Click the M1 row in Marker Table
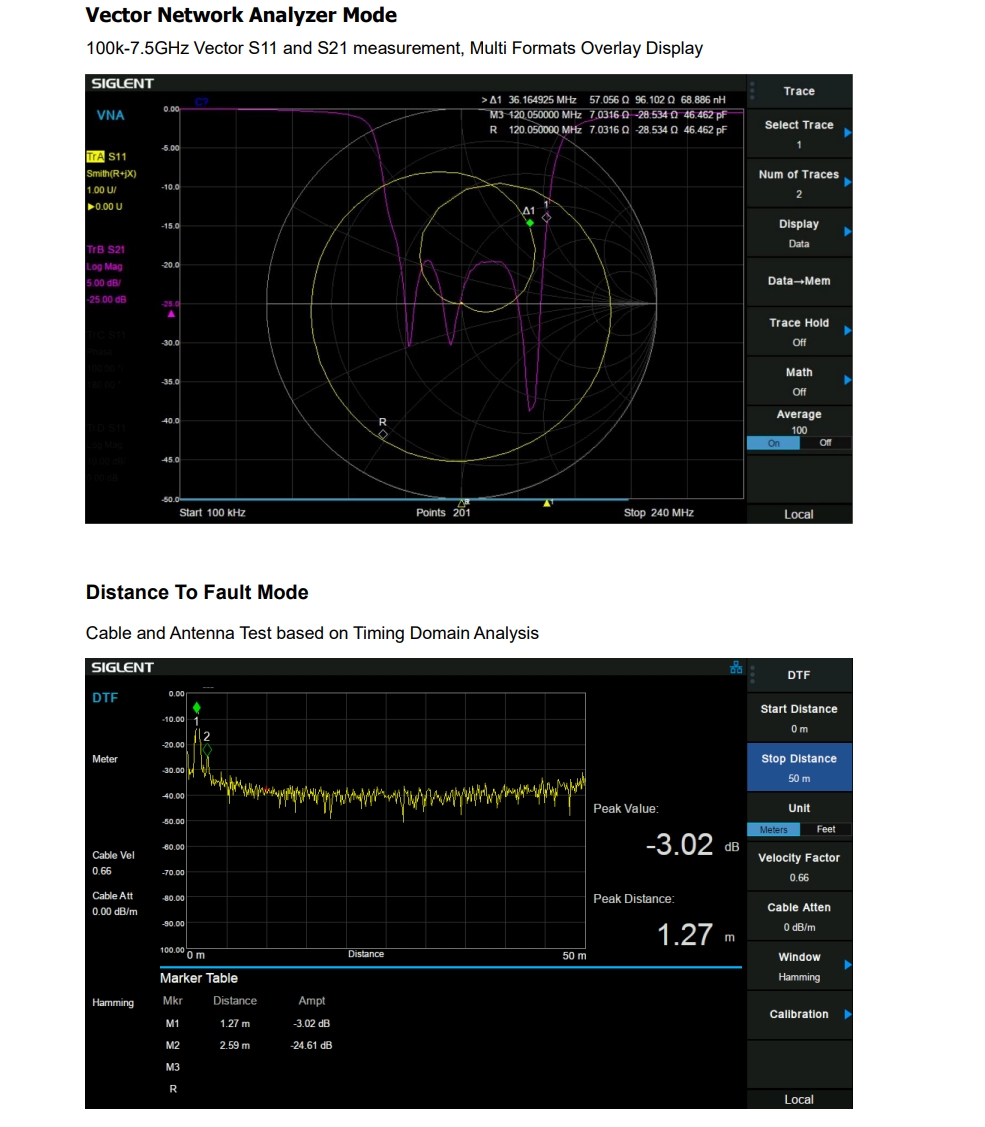Image resolution: width=985 pixels, height=1127 pixels. point(247,1024)
